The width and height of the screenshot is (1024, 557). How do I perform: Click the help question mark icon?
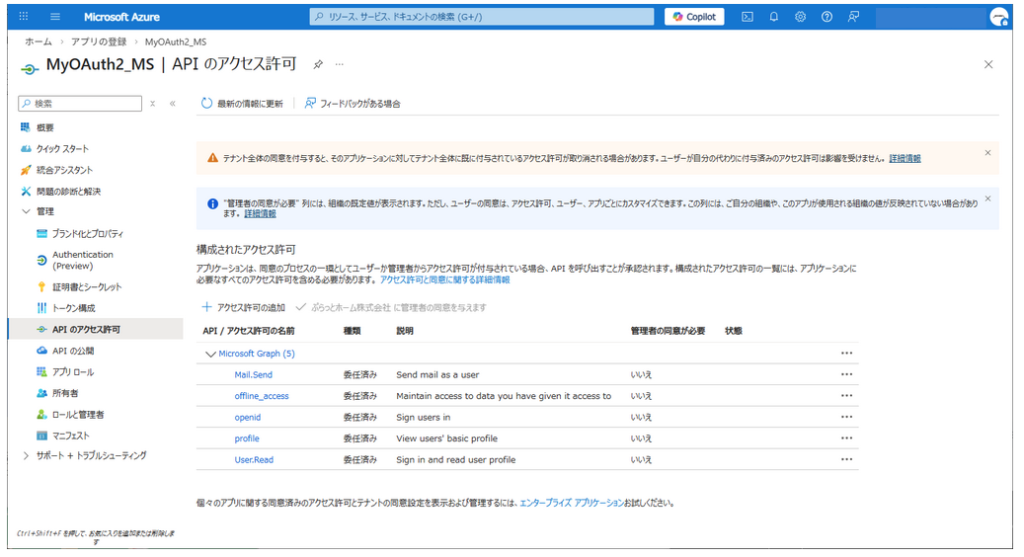[x=827, y=17]
